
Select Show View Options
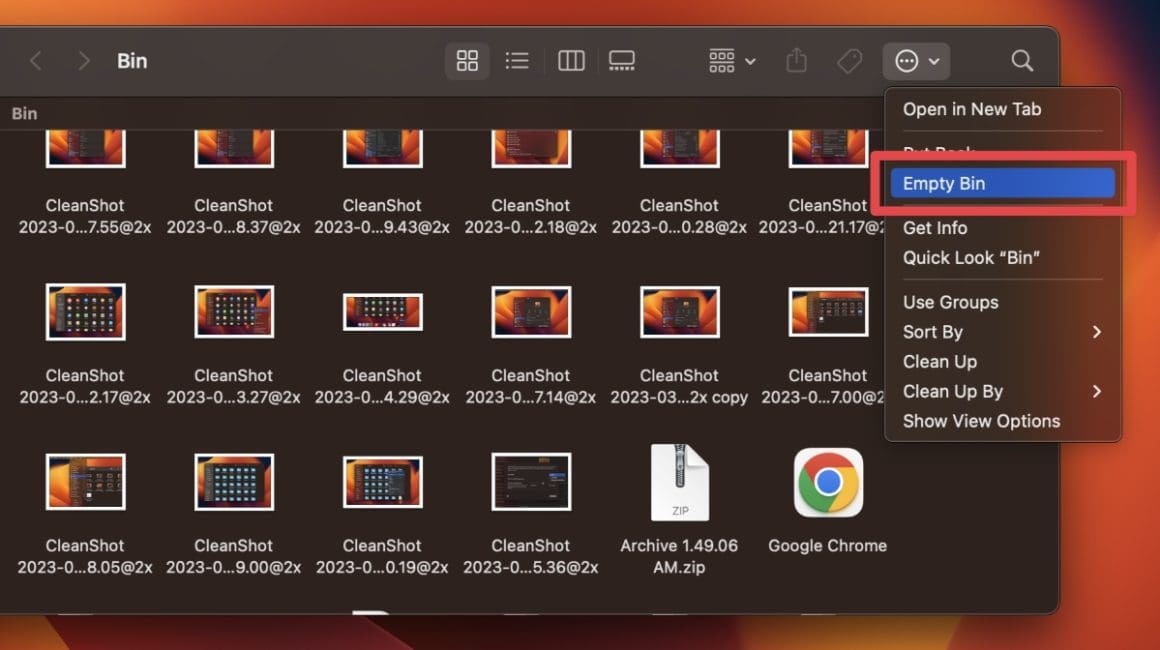coord(981,421)
